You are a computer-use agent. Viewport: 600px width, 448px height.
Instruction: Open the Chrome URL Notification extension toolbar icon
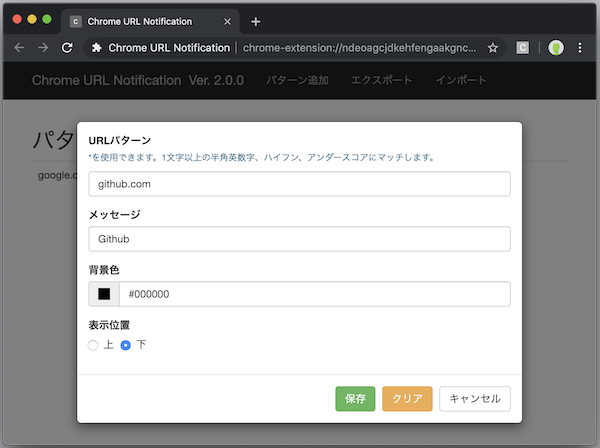[522, 48]
